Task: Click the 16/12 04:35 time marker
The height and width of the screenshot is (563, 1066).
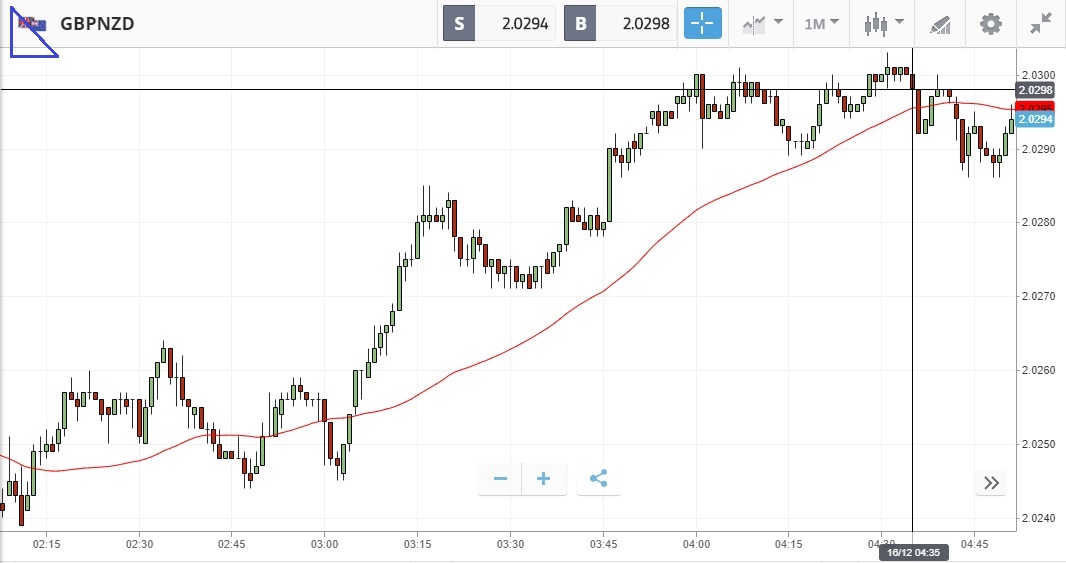Action: coord(913,553)
